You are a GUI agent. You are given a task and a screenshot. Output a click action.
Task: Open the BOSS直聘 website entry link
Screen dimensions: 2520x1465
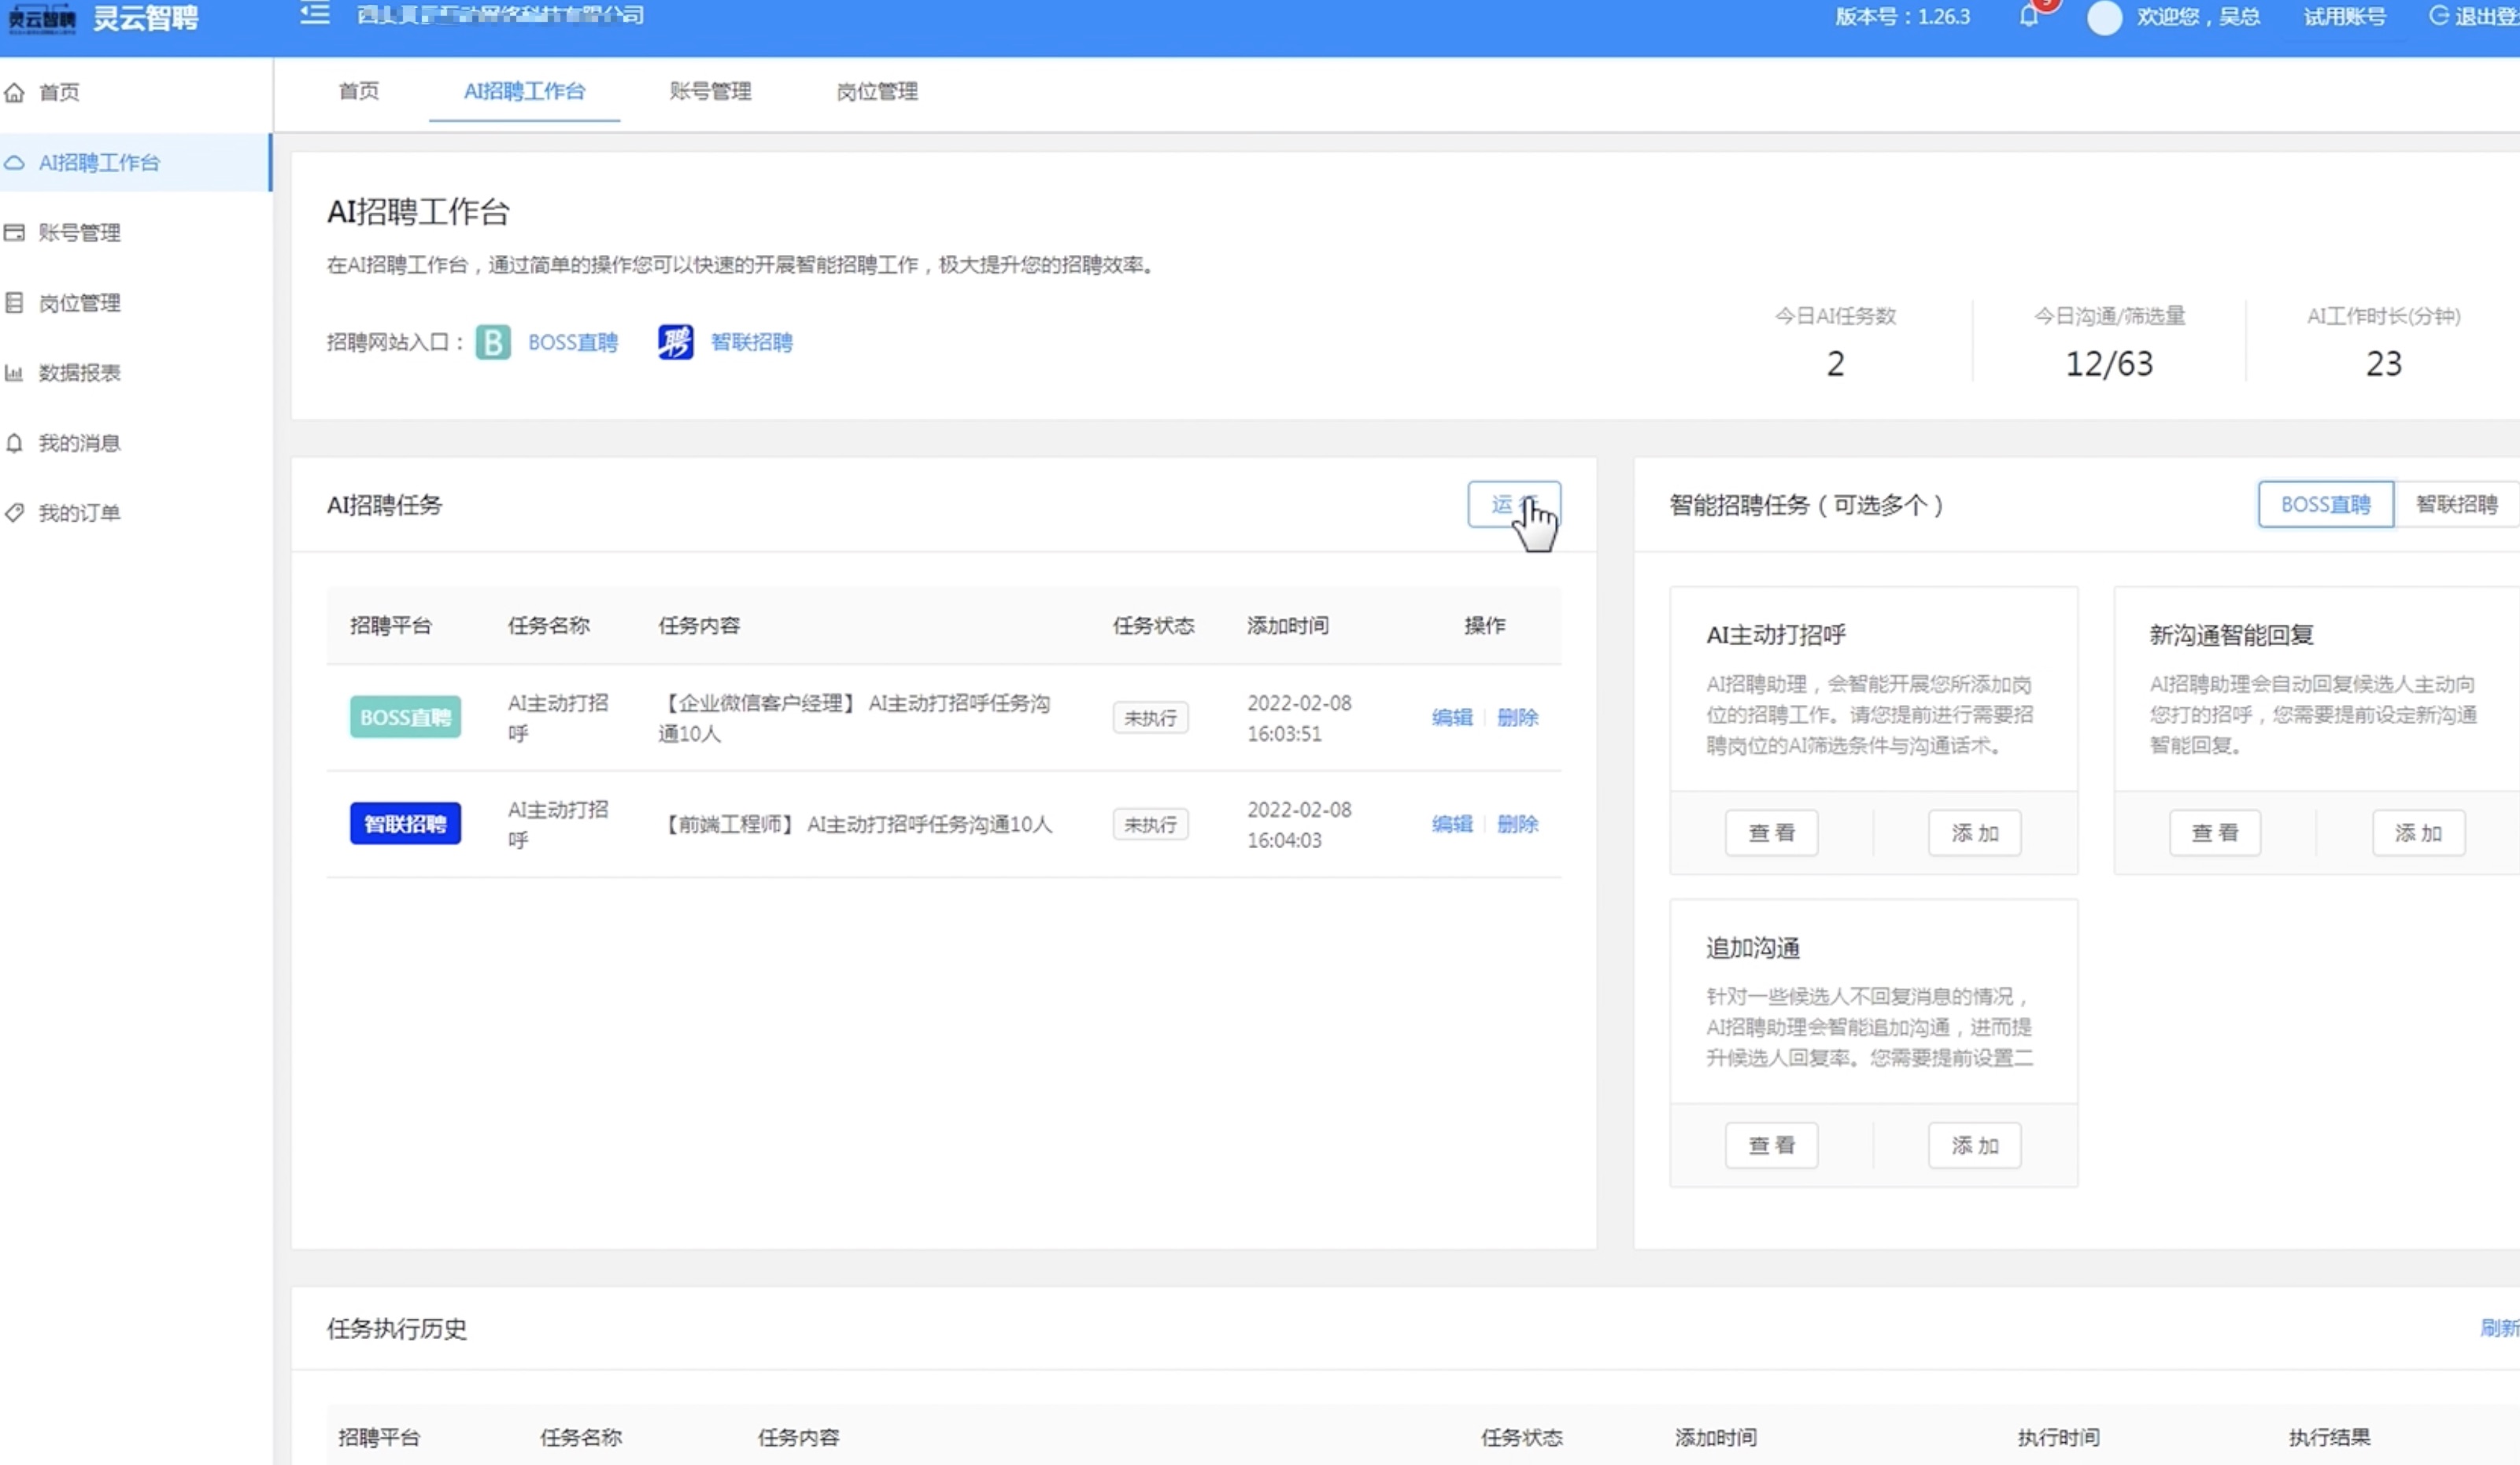point(572,342)
